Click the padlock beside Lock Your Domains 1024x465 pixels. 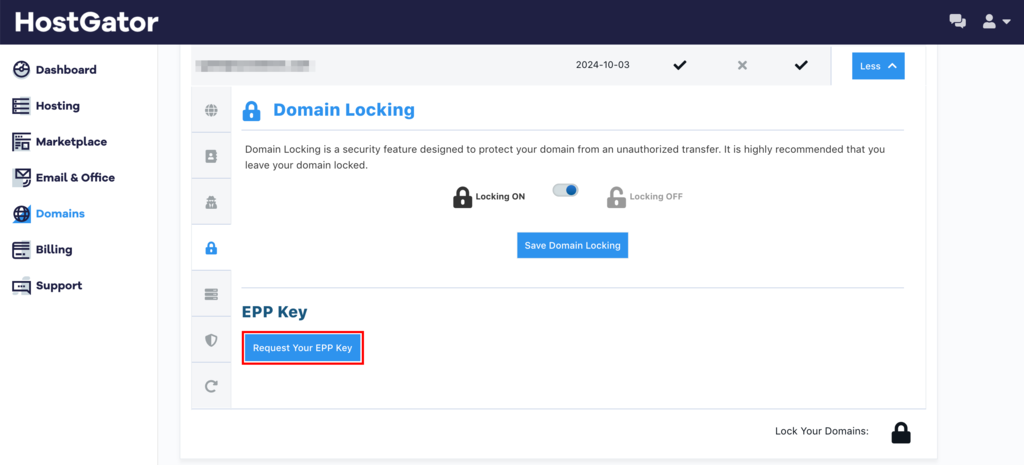point(901,433)
